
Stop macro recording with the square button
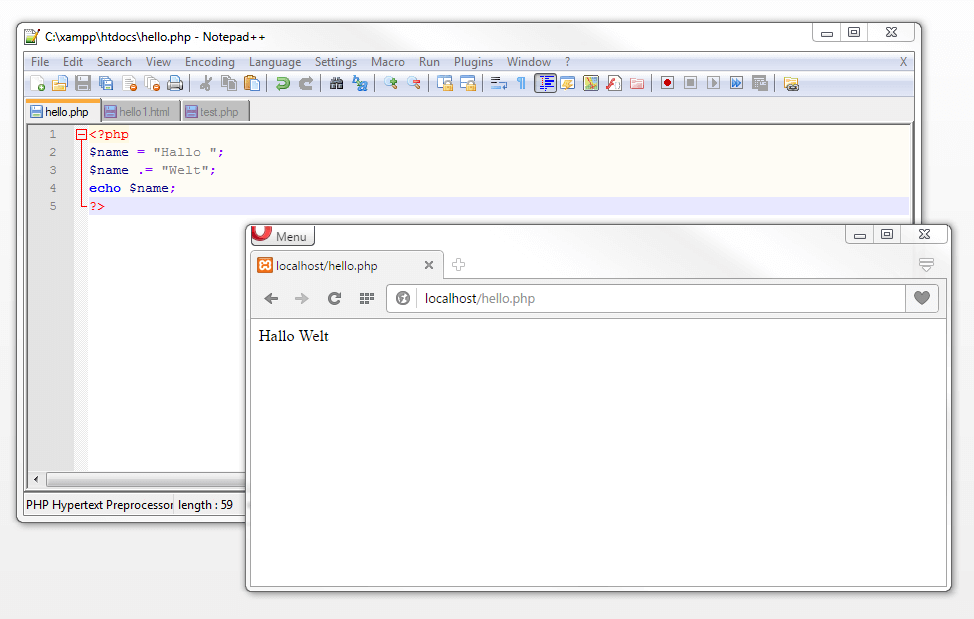(x=690, y=83)
